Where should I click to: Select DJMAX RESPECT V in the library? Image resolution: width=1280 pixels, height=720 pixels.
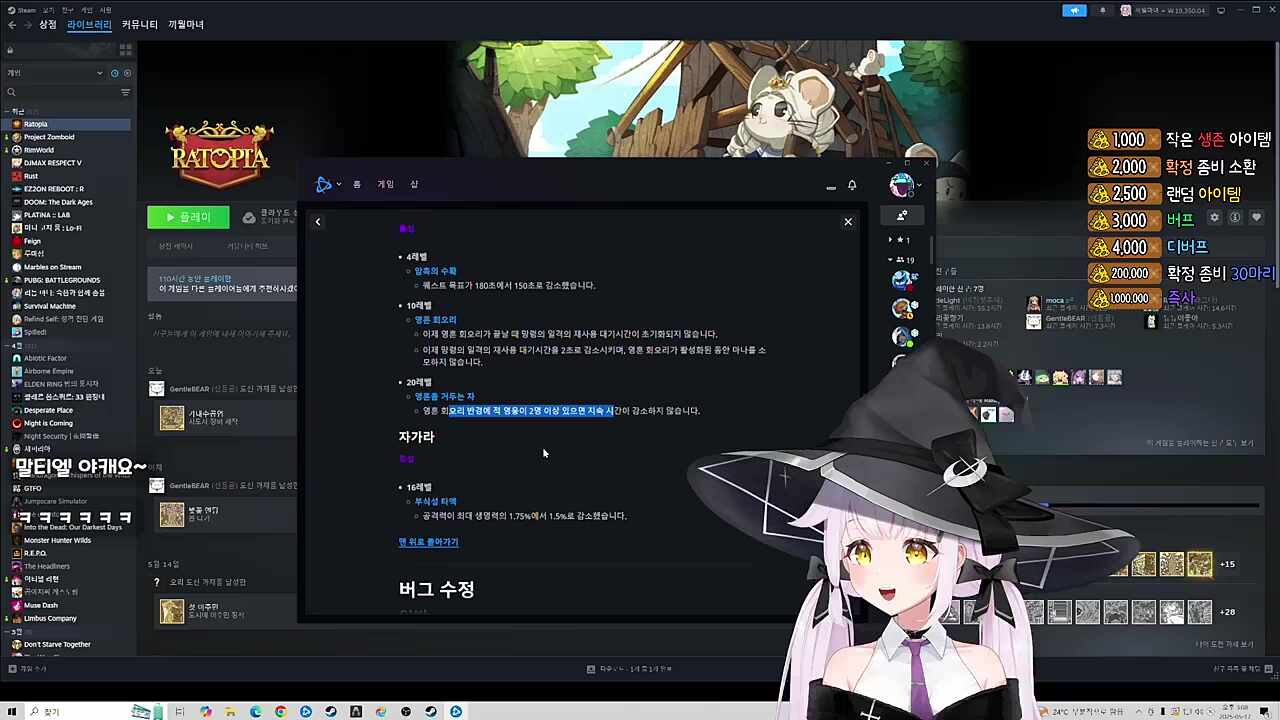pyautogui.click(x=67, y=163)
